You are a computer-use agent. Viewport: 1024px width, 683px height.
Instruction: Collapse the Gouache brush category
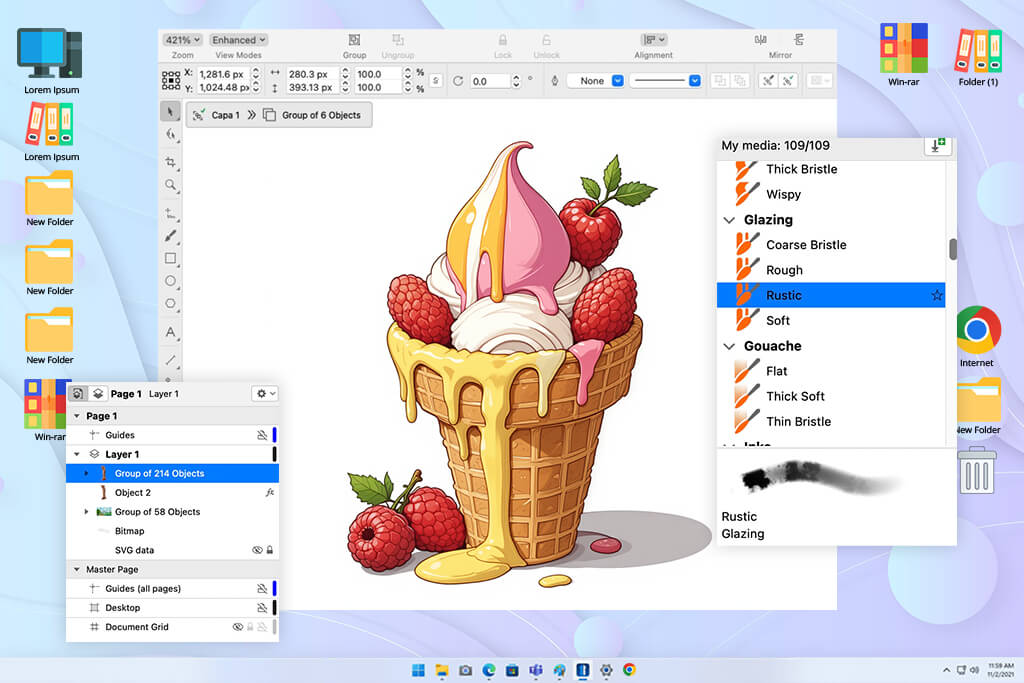[729, 346]
